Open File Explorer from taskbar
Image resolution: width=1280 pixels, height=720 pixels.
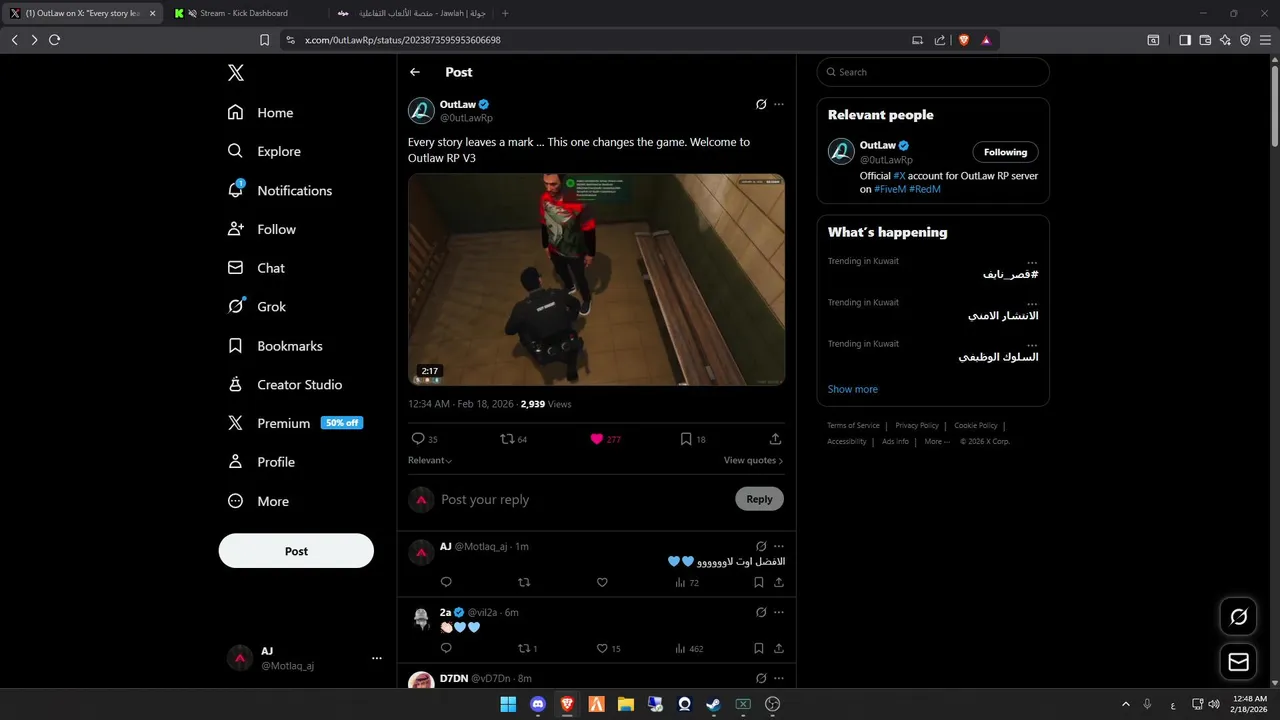pos(626,704)
